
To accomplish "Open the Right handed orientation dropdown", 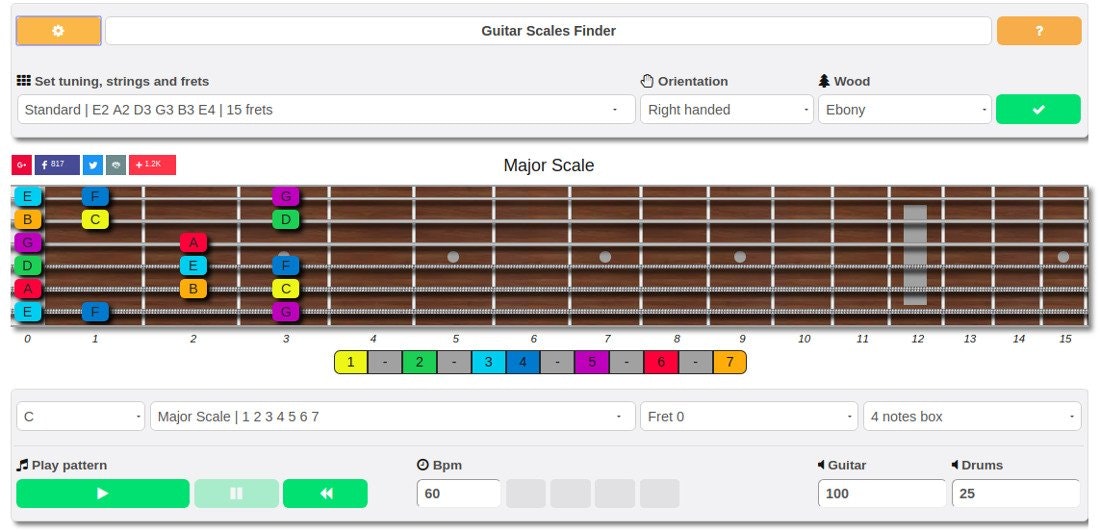I will coord(727,109).
